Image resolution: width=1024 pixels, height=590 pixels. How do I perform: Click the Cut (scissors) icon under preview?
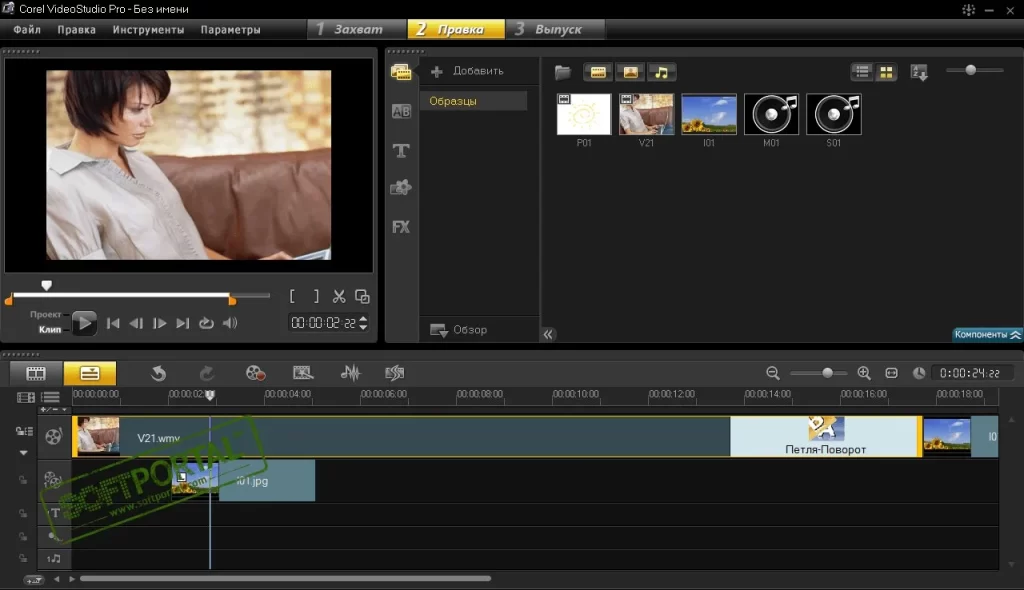point(338,296)
